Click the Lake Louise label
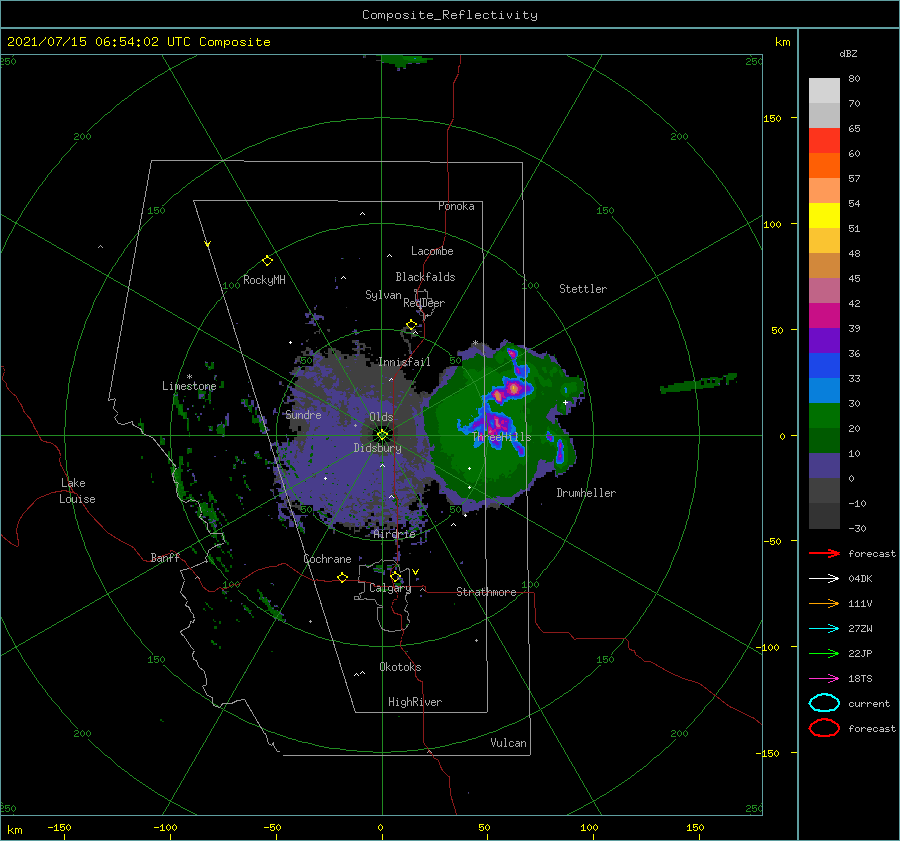Viewport: 900px width, 841px height. coord(77,491)
